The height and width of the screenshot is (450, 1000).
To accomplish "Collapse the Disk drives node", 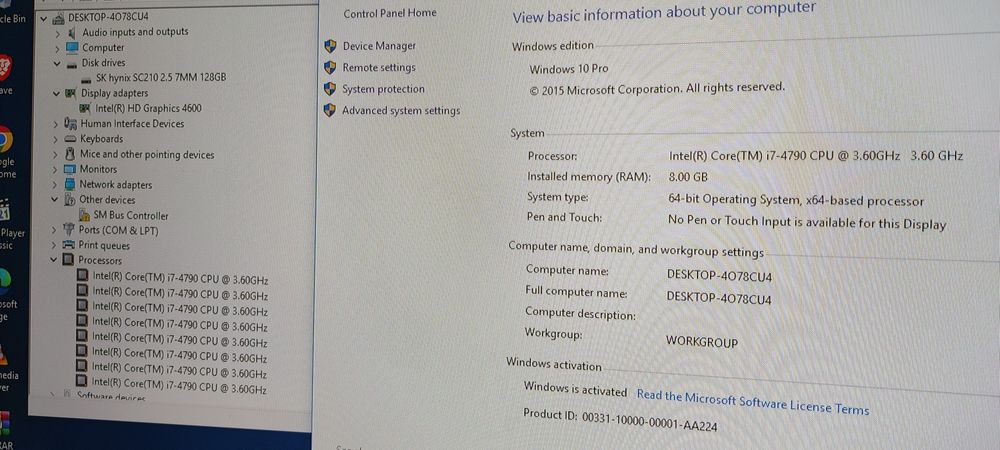I will pyautogui.click(x=57, y=64).
